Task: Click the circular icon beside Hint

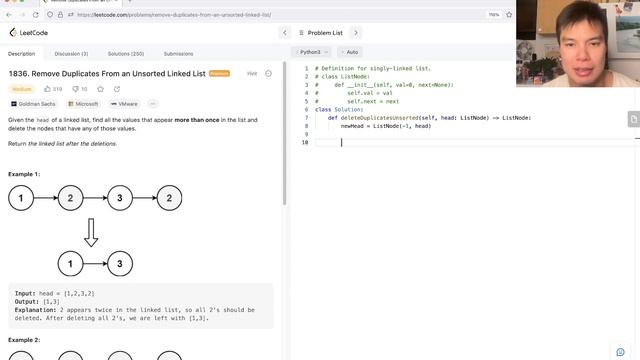Action: coord(268,73)
